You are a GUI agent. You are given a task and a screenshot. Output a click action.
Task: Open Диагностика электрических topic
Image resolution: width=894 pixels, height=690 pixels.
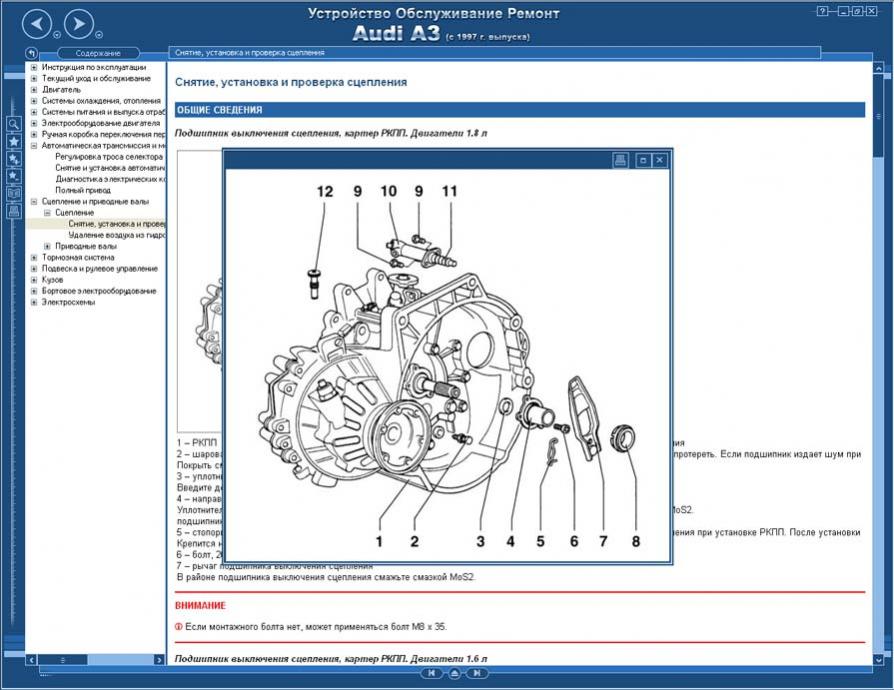pos(110,179)
